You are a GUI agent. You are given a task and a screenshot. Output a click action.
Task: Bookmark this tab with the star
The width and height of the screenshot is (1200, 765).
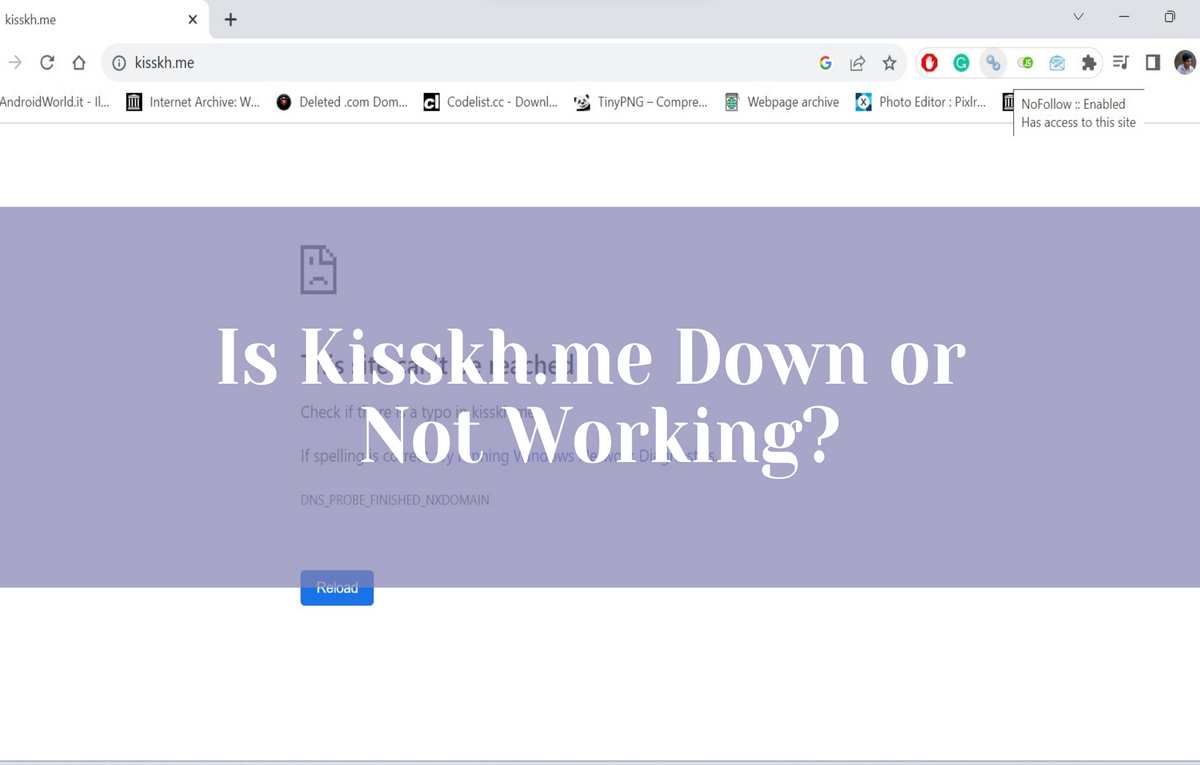click(x=889, y=63)
